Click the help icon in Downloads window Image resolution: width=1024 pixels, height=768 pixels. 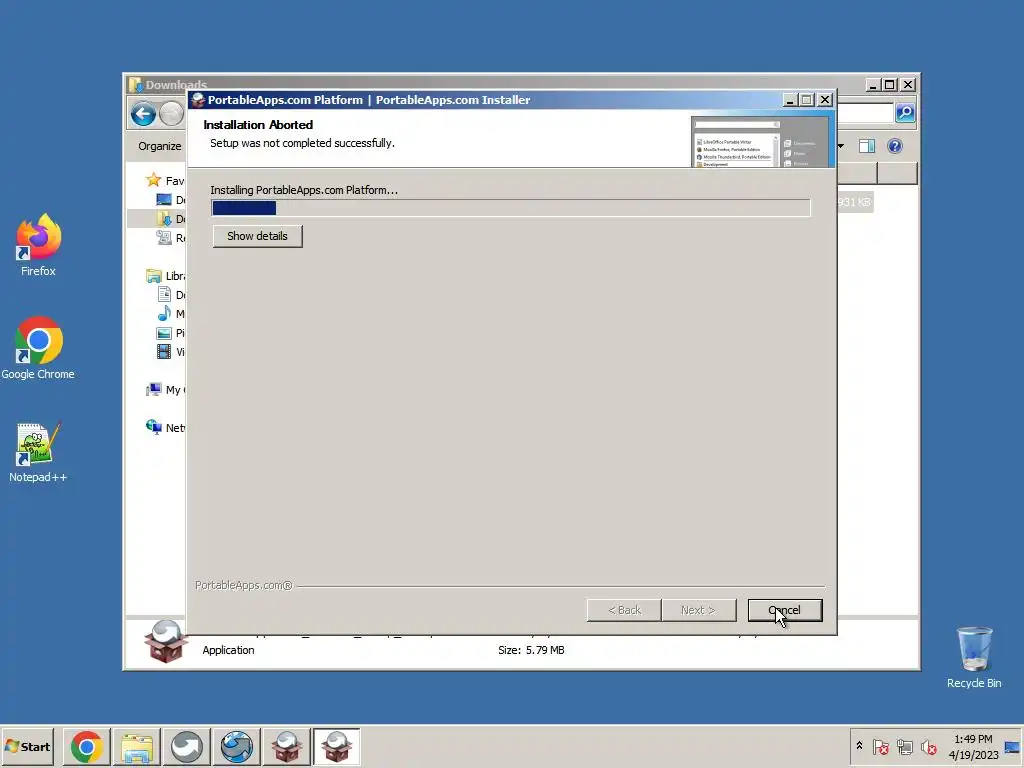895,146
